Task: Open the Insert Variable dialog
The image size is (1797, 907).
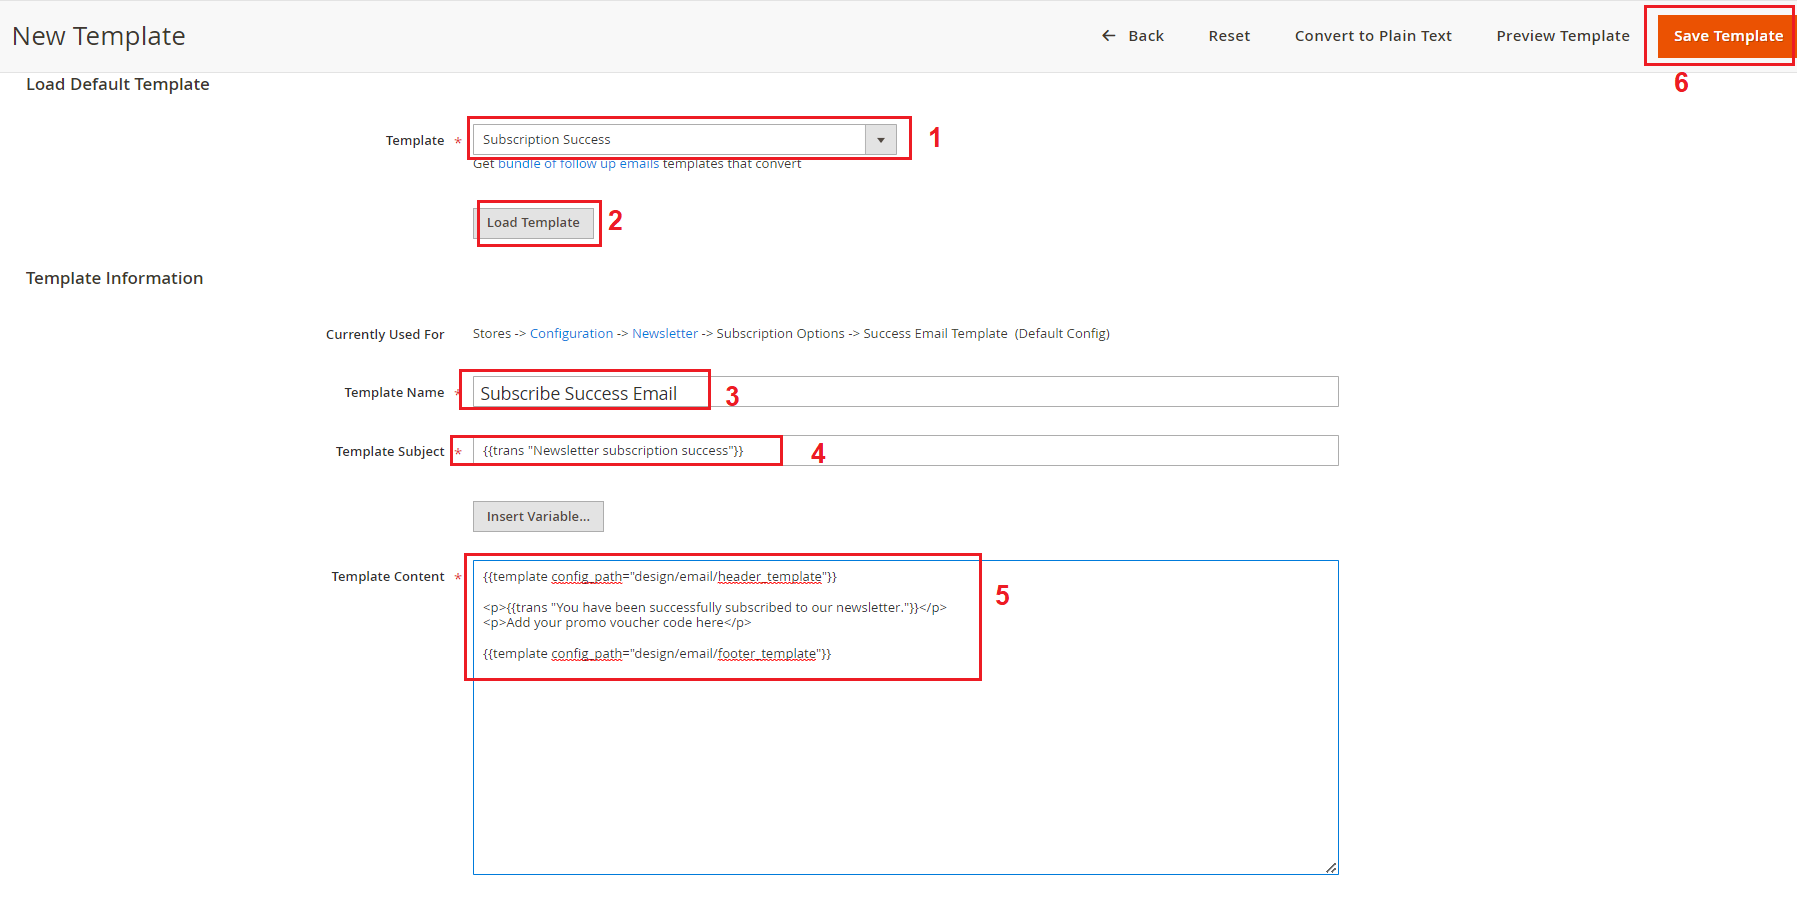Action: [538, 517]
